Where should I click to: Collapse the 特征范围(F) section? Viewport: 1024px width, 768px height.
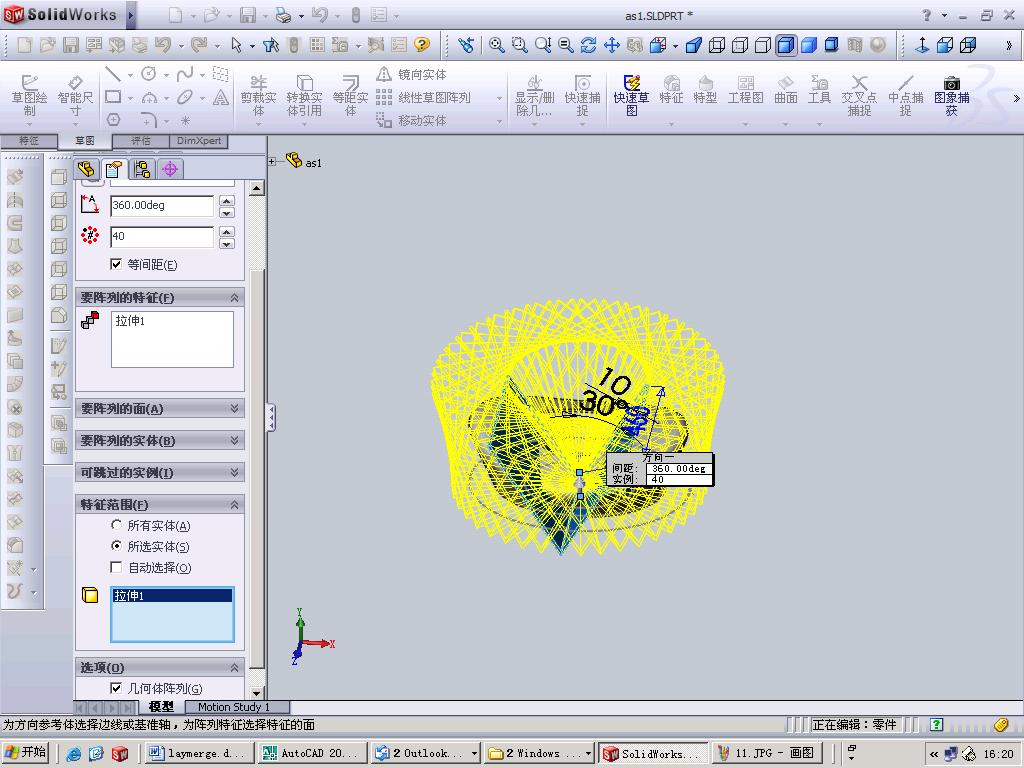point(234,504)
